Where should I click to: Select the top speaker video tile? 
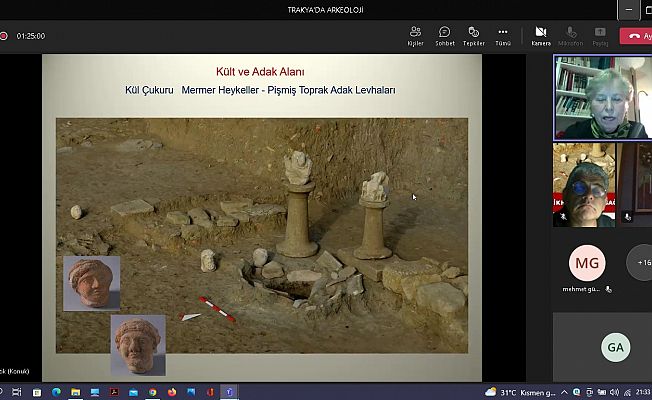tap(602, 97)
